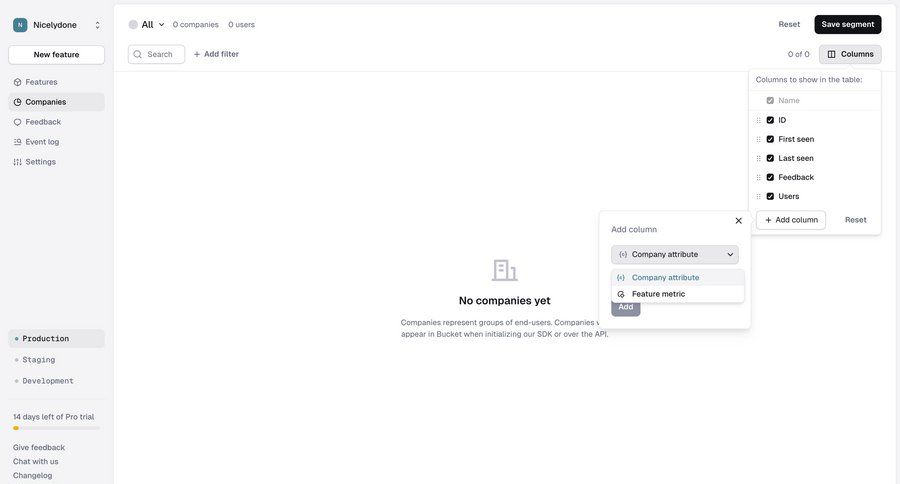
Task: Click the Pro trial progress bar
Action: [56, 428]
